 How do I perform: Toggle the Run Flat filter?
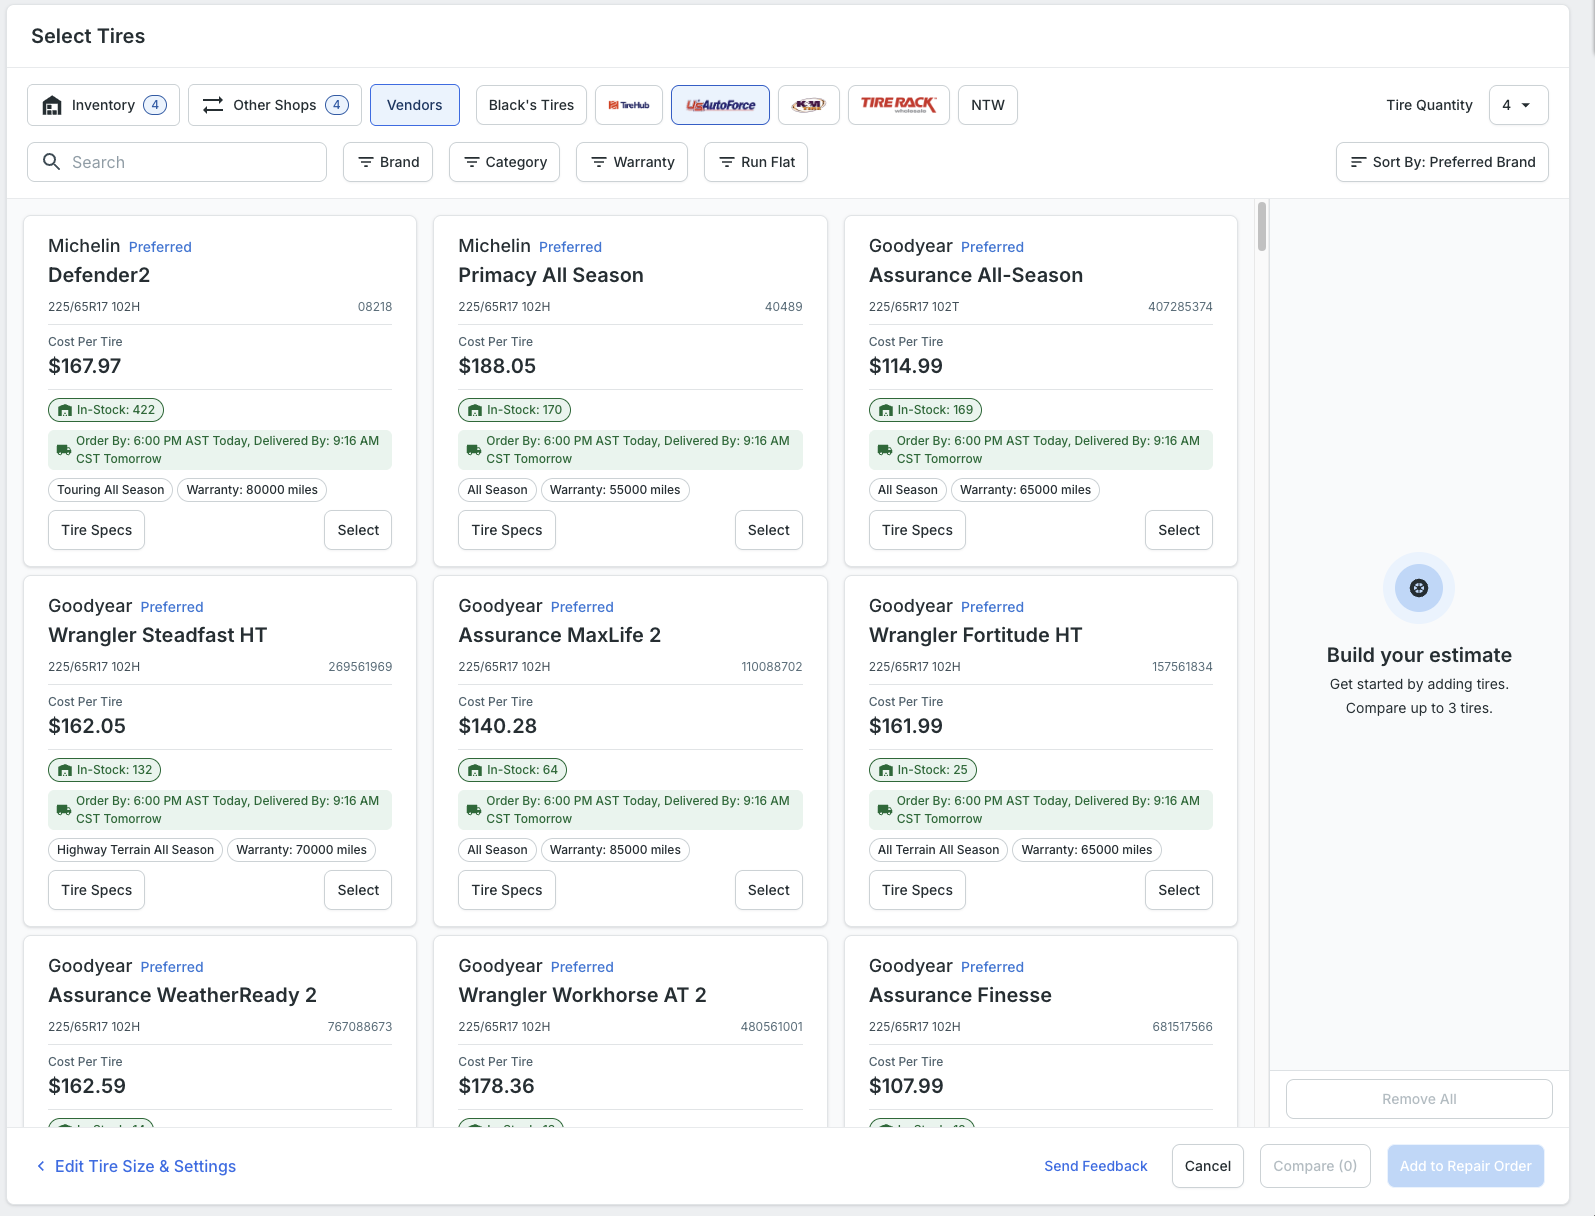coord(756,162)
